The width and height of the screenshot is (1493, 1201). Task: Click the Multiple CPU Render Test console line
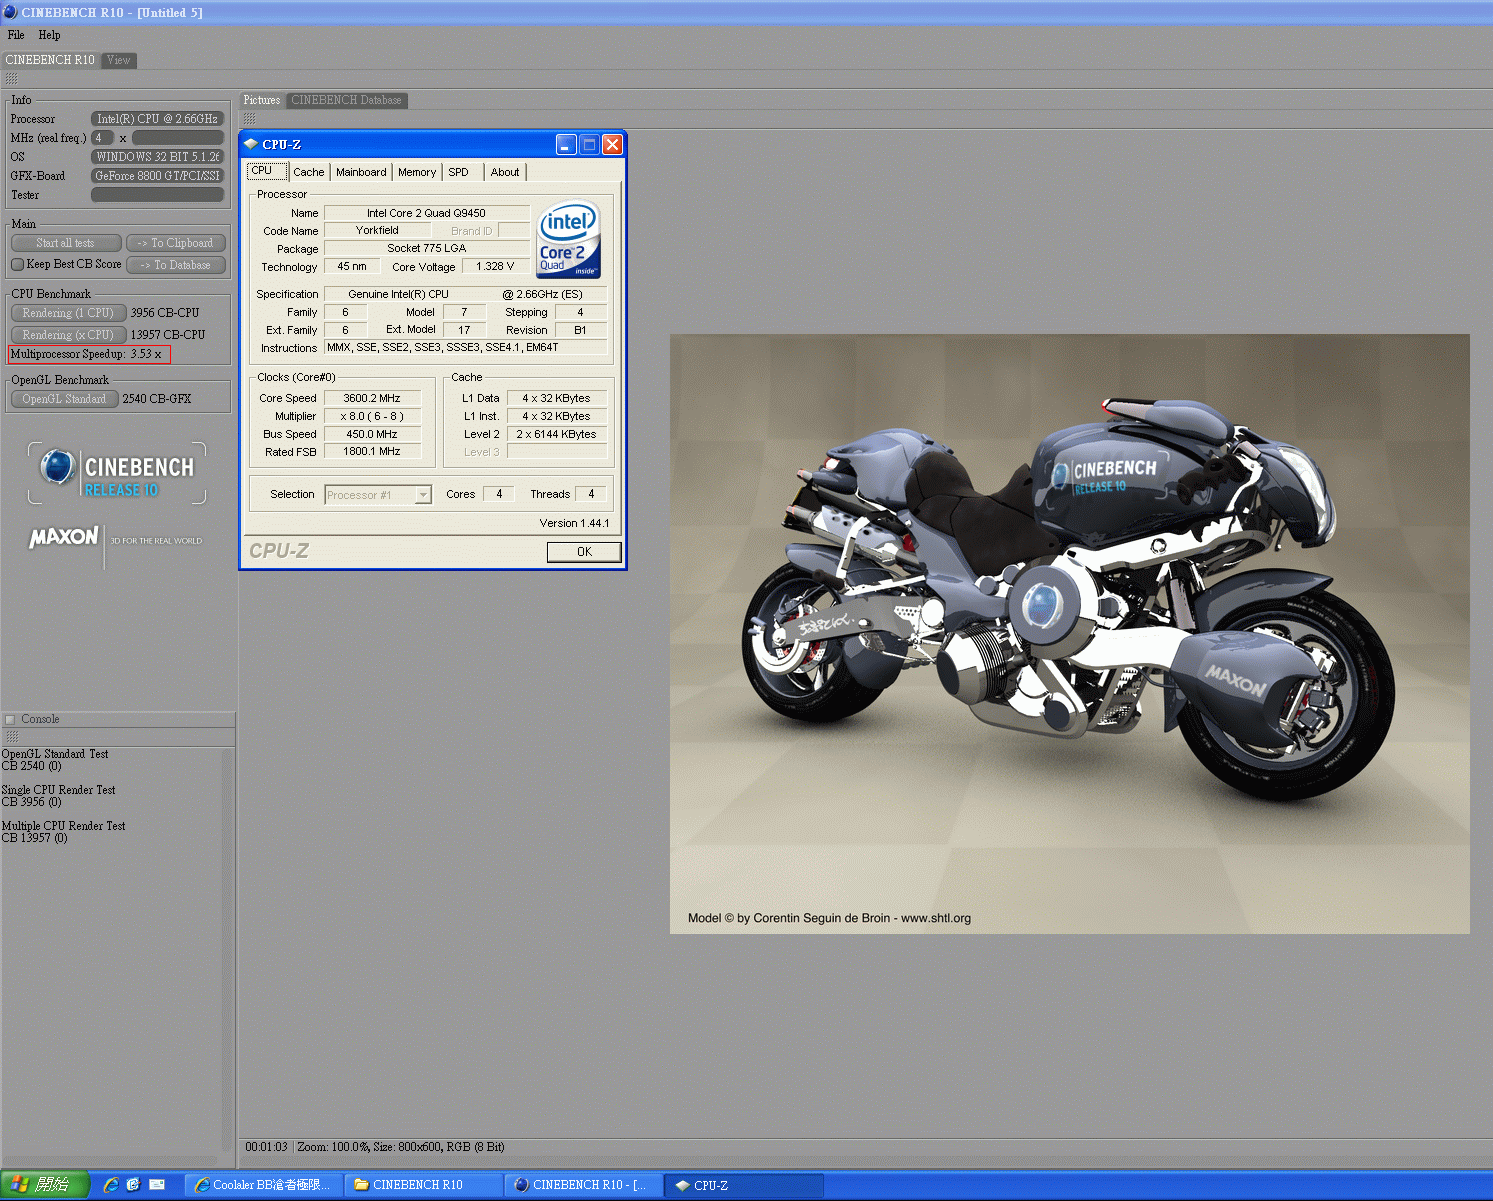(x=64, y=826)
